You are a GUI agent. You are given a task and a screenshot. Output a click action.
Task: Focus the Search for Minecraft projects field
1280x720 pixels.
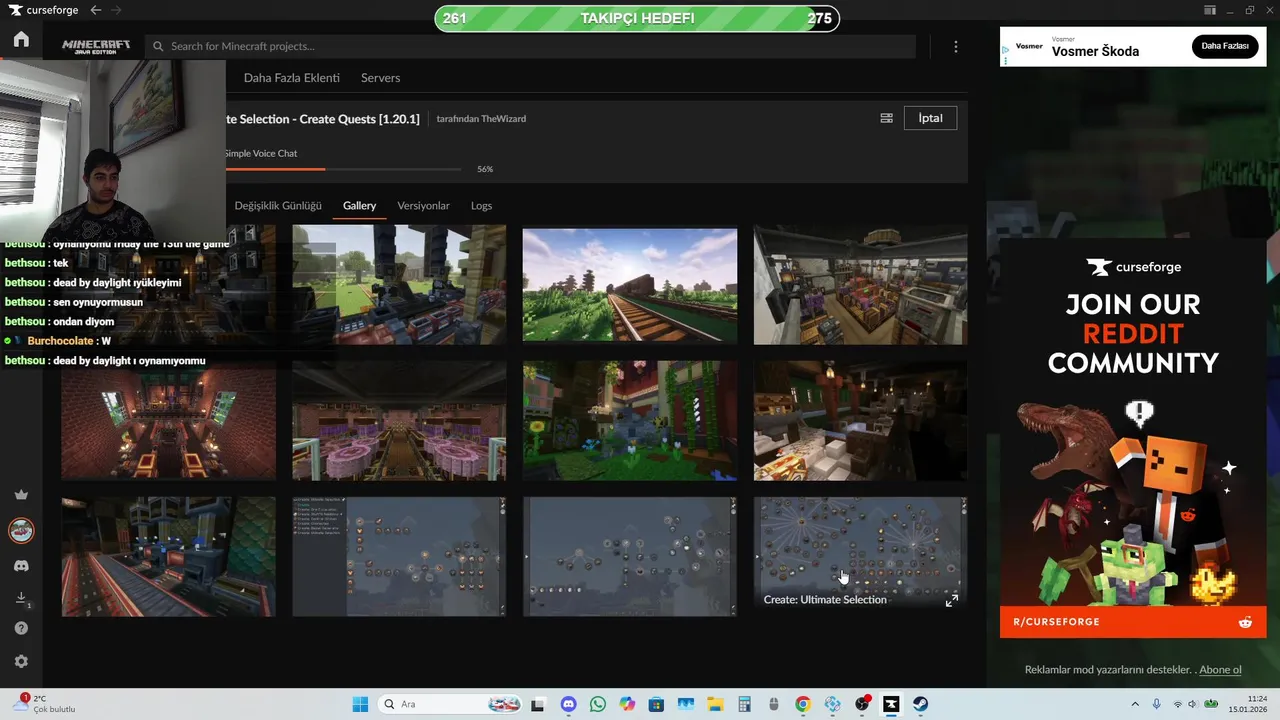coord(530,46)
